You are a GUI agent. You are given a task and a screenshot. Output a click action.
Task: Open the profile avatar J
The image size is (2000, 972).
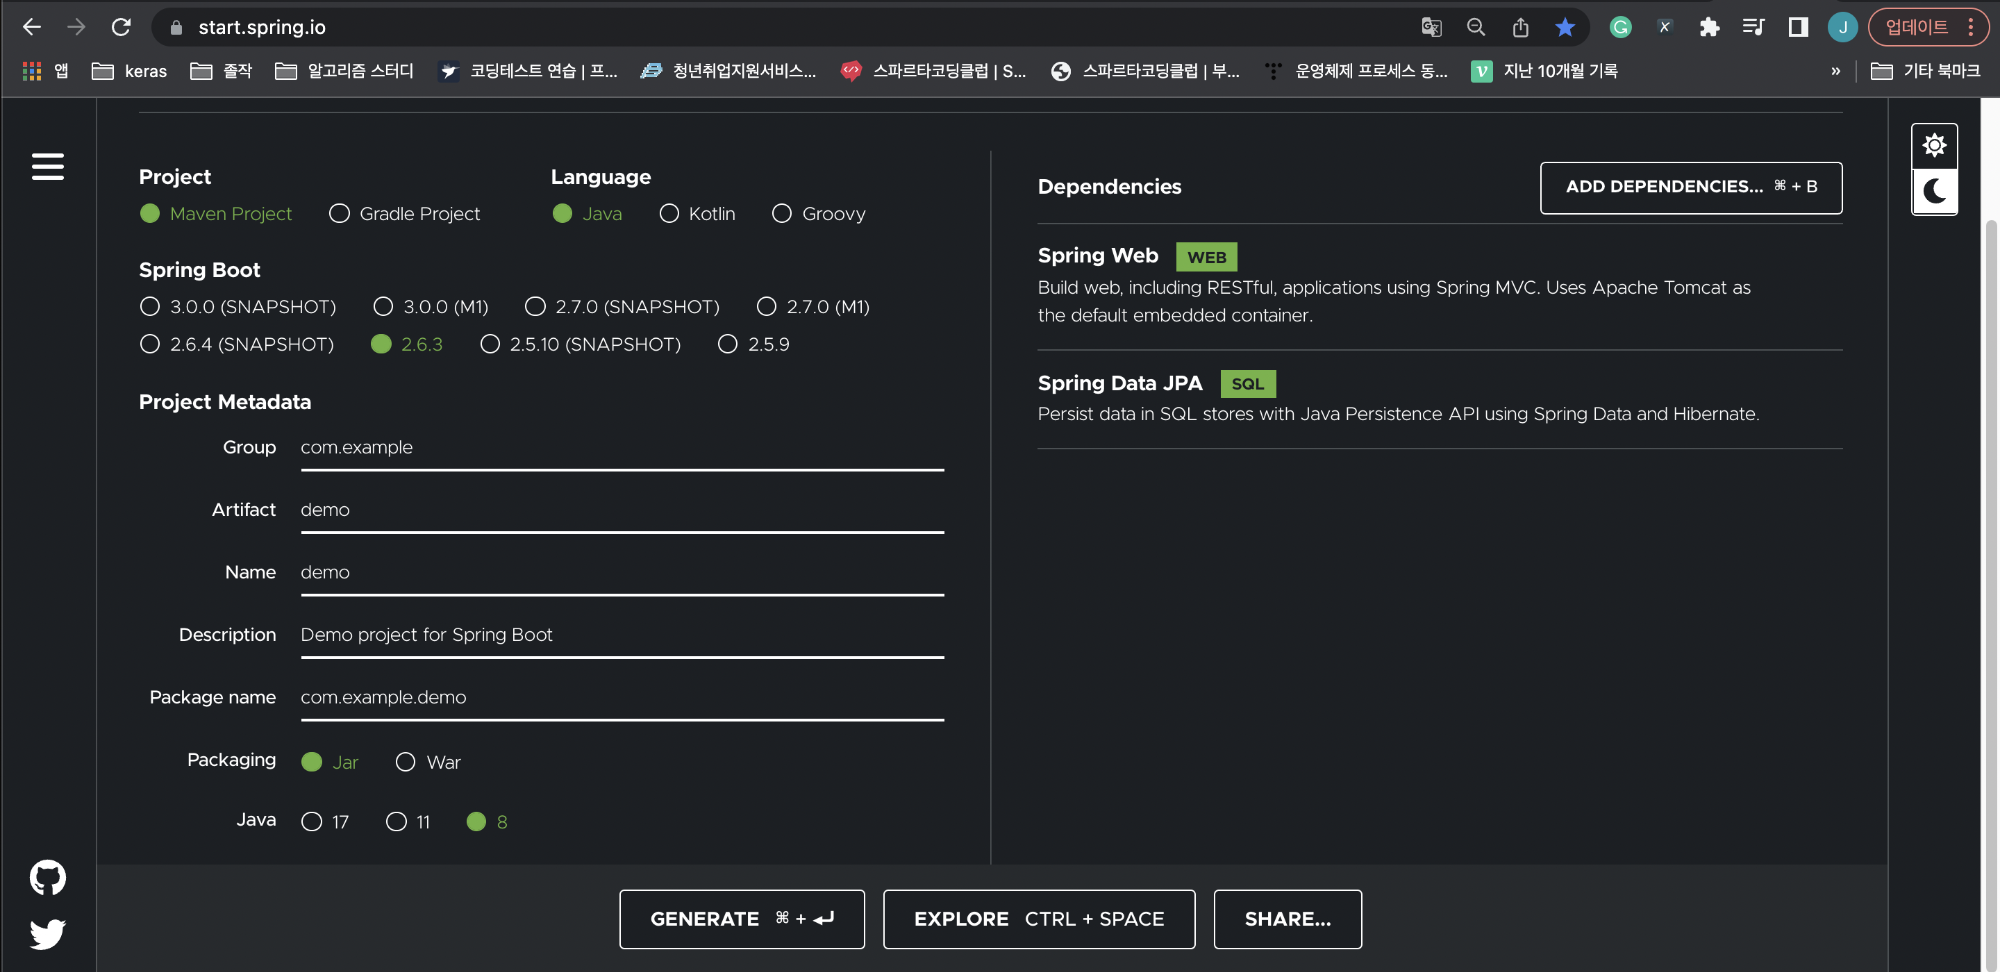tap(1842, 27)
